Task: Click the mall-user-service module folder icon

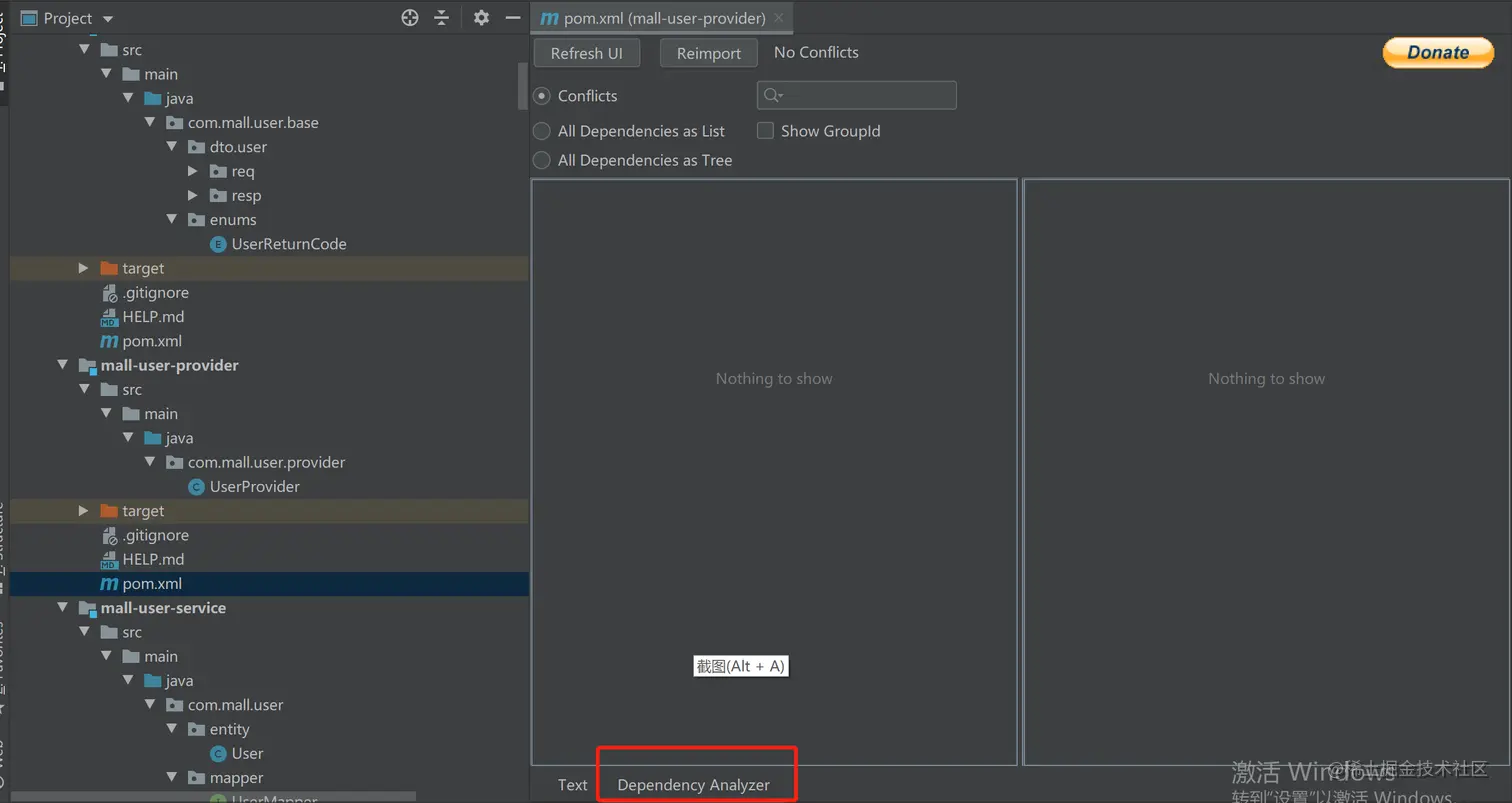Action: tap(87, 608)
